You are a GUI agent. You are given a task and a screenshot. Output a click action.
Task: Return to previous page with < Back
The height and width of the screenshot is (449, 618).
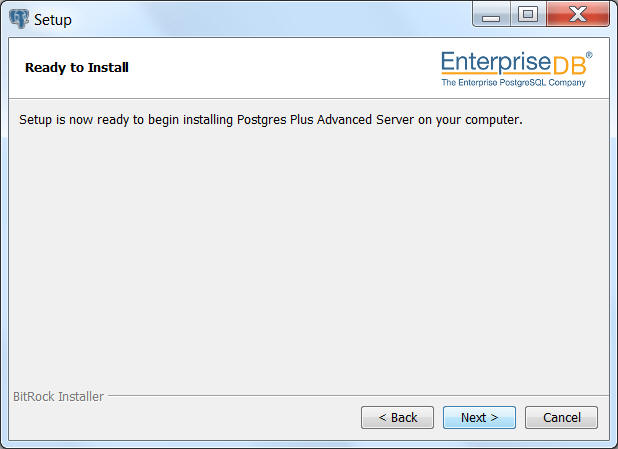397,417
